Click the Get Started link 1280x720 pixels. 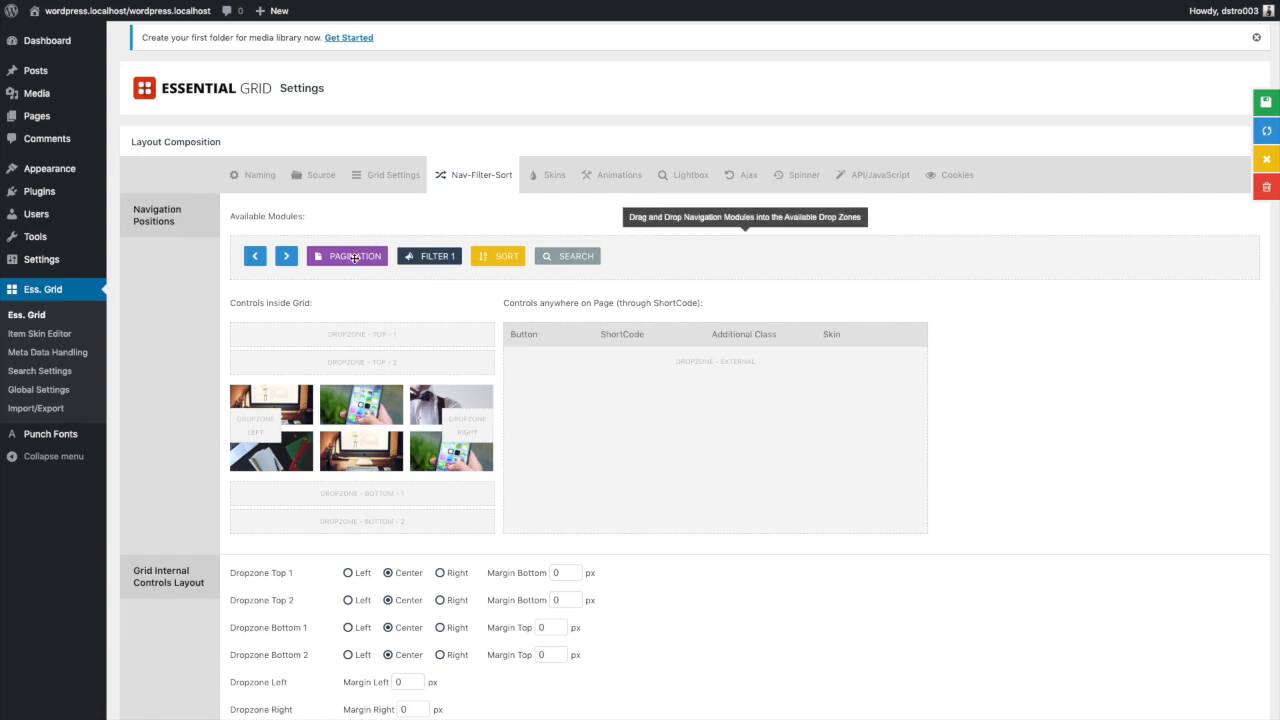[349, 38]
